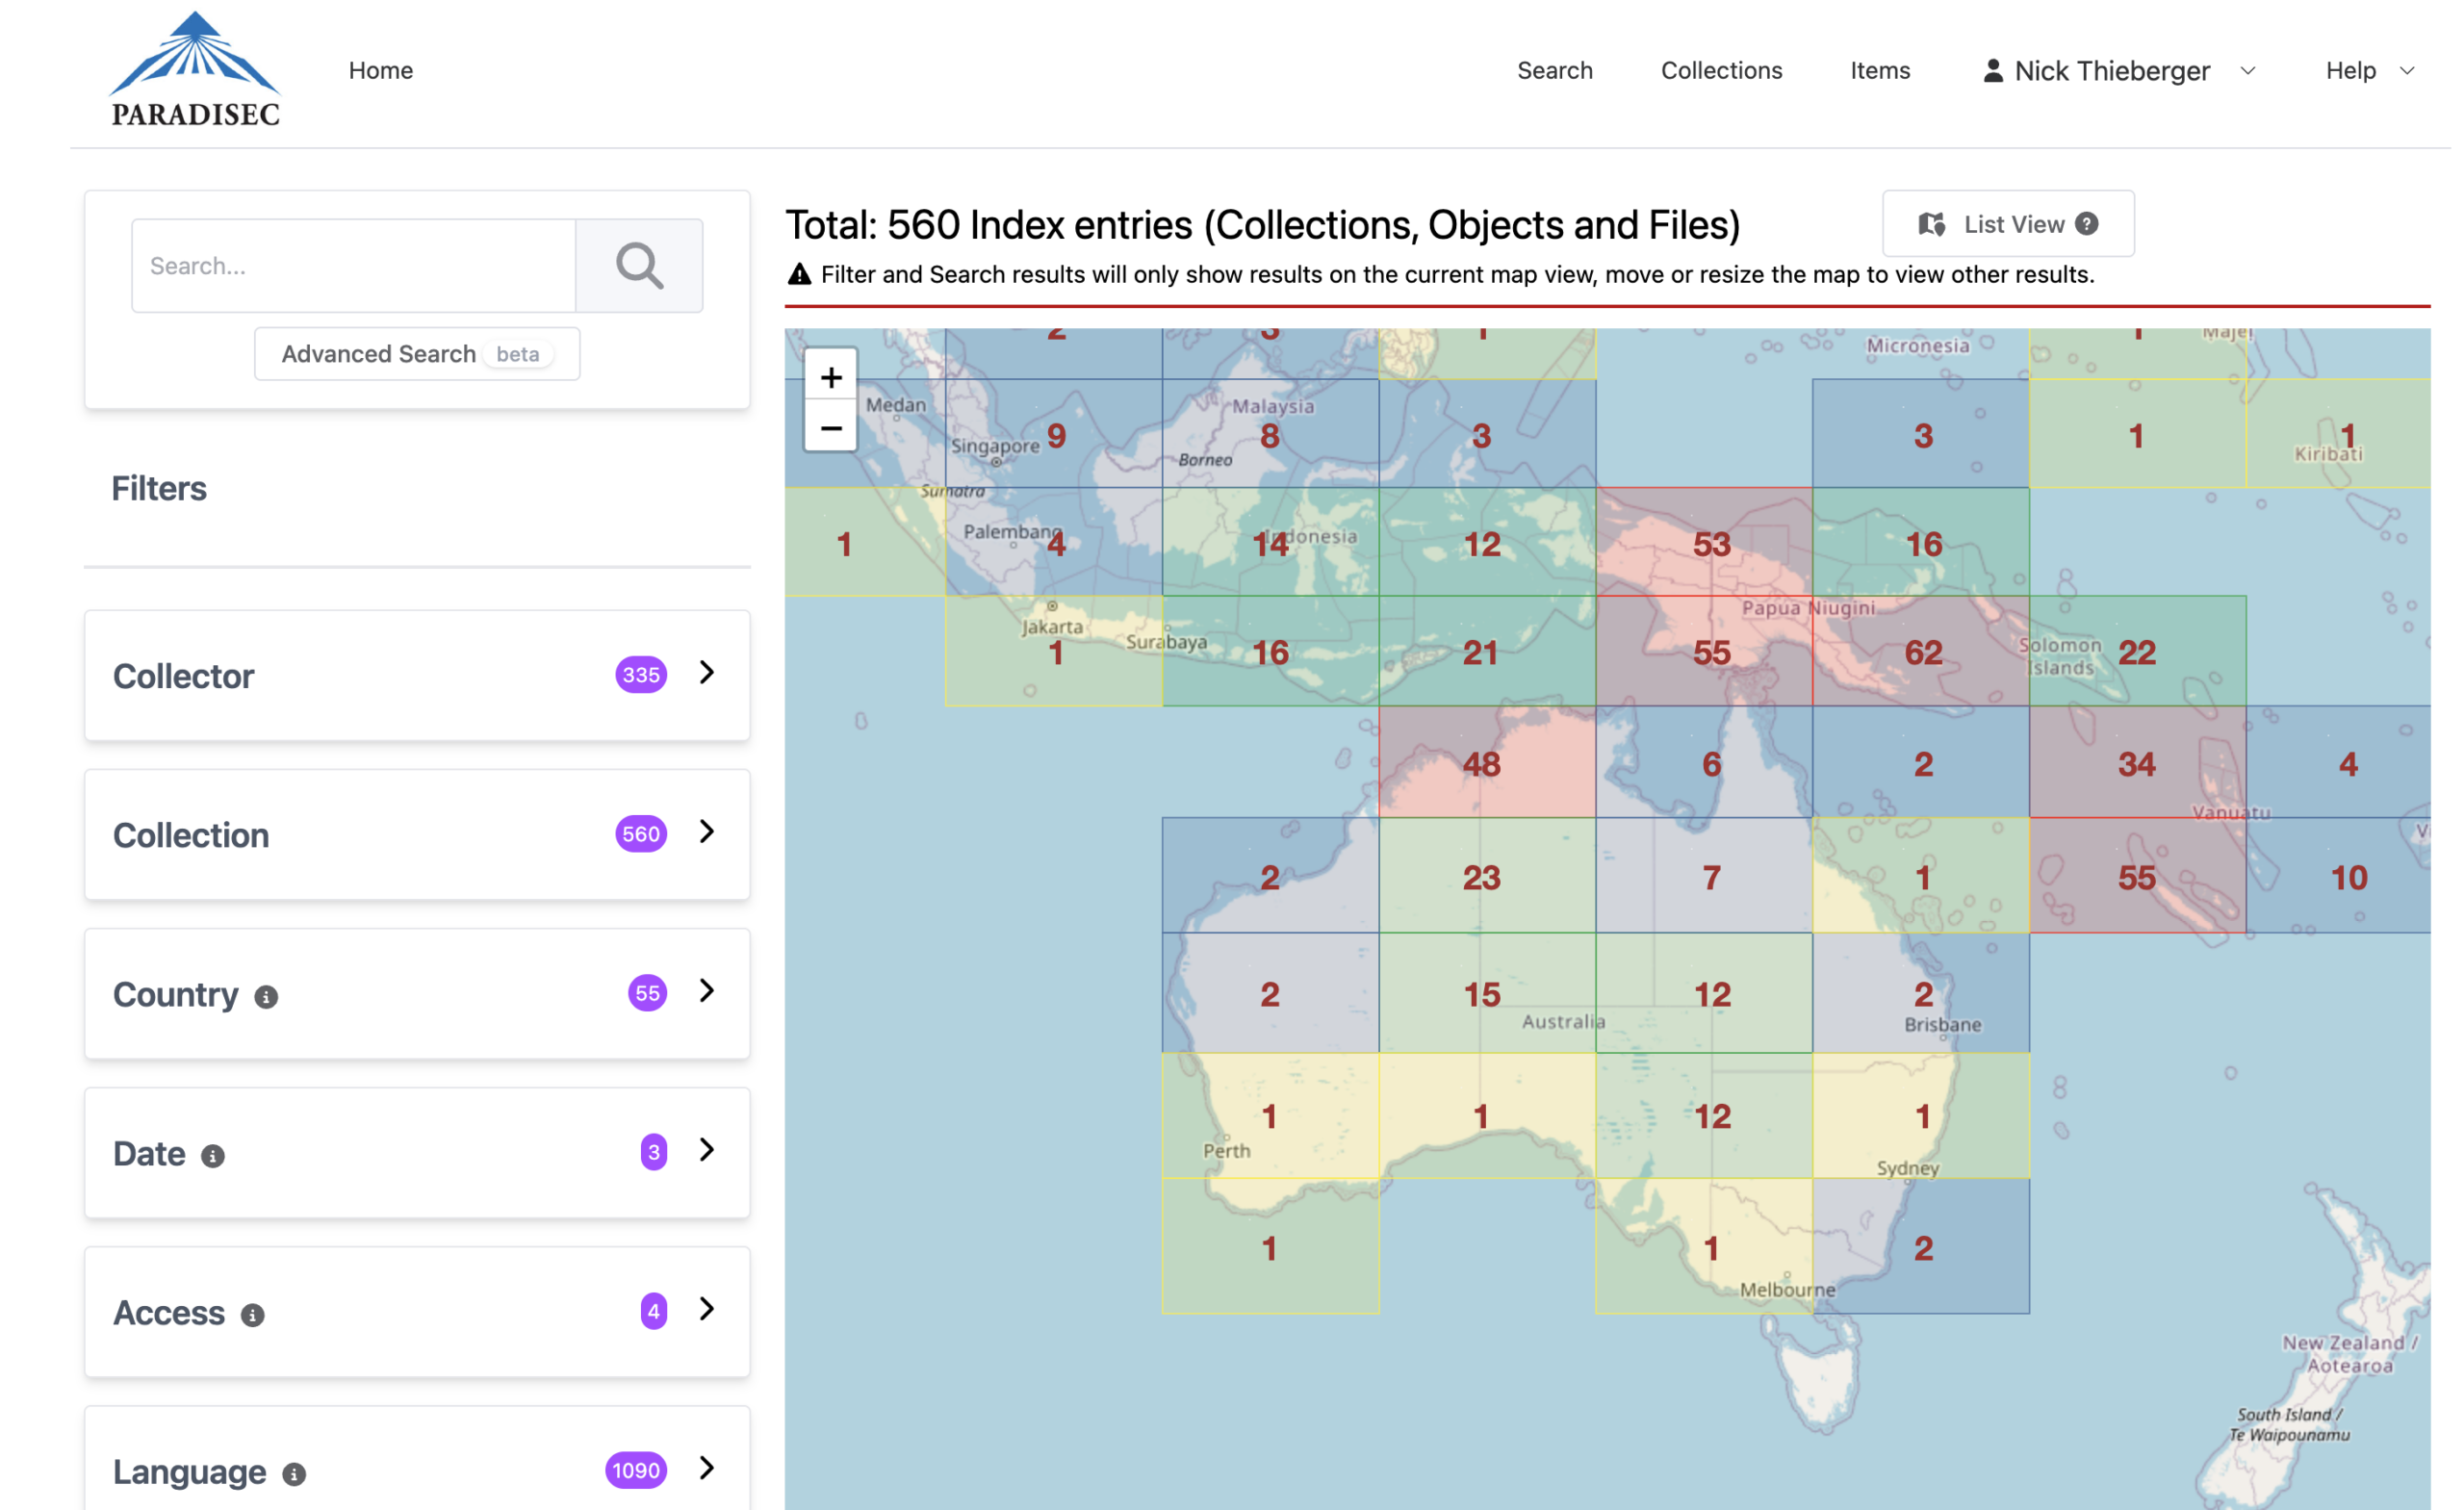Click the Access filter info icon

tap(252, 1314)
